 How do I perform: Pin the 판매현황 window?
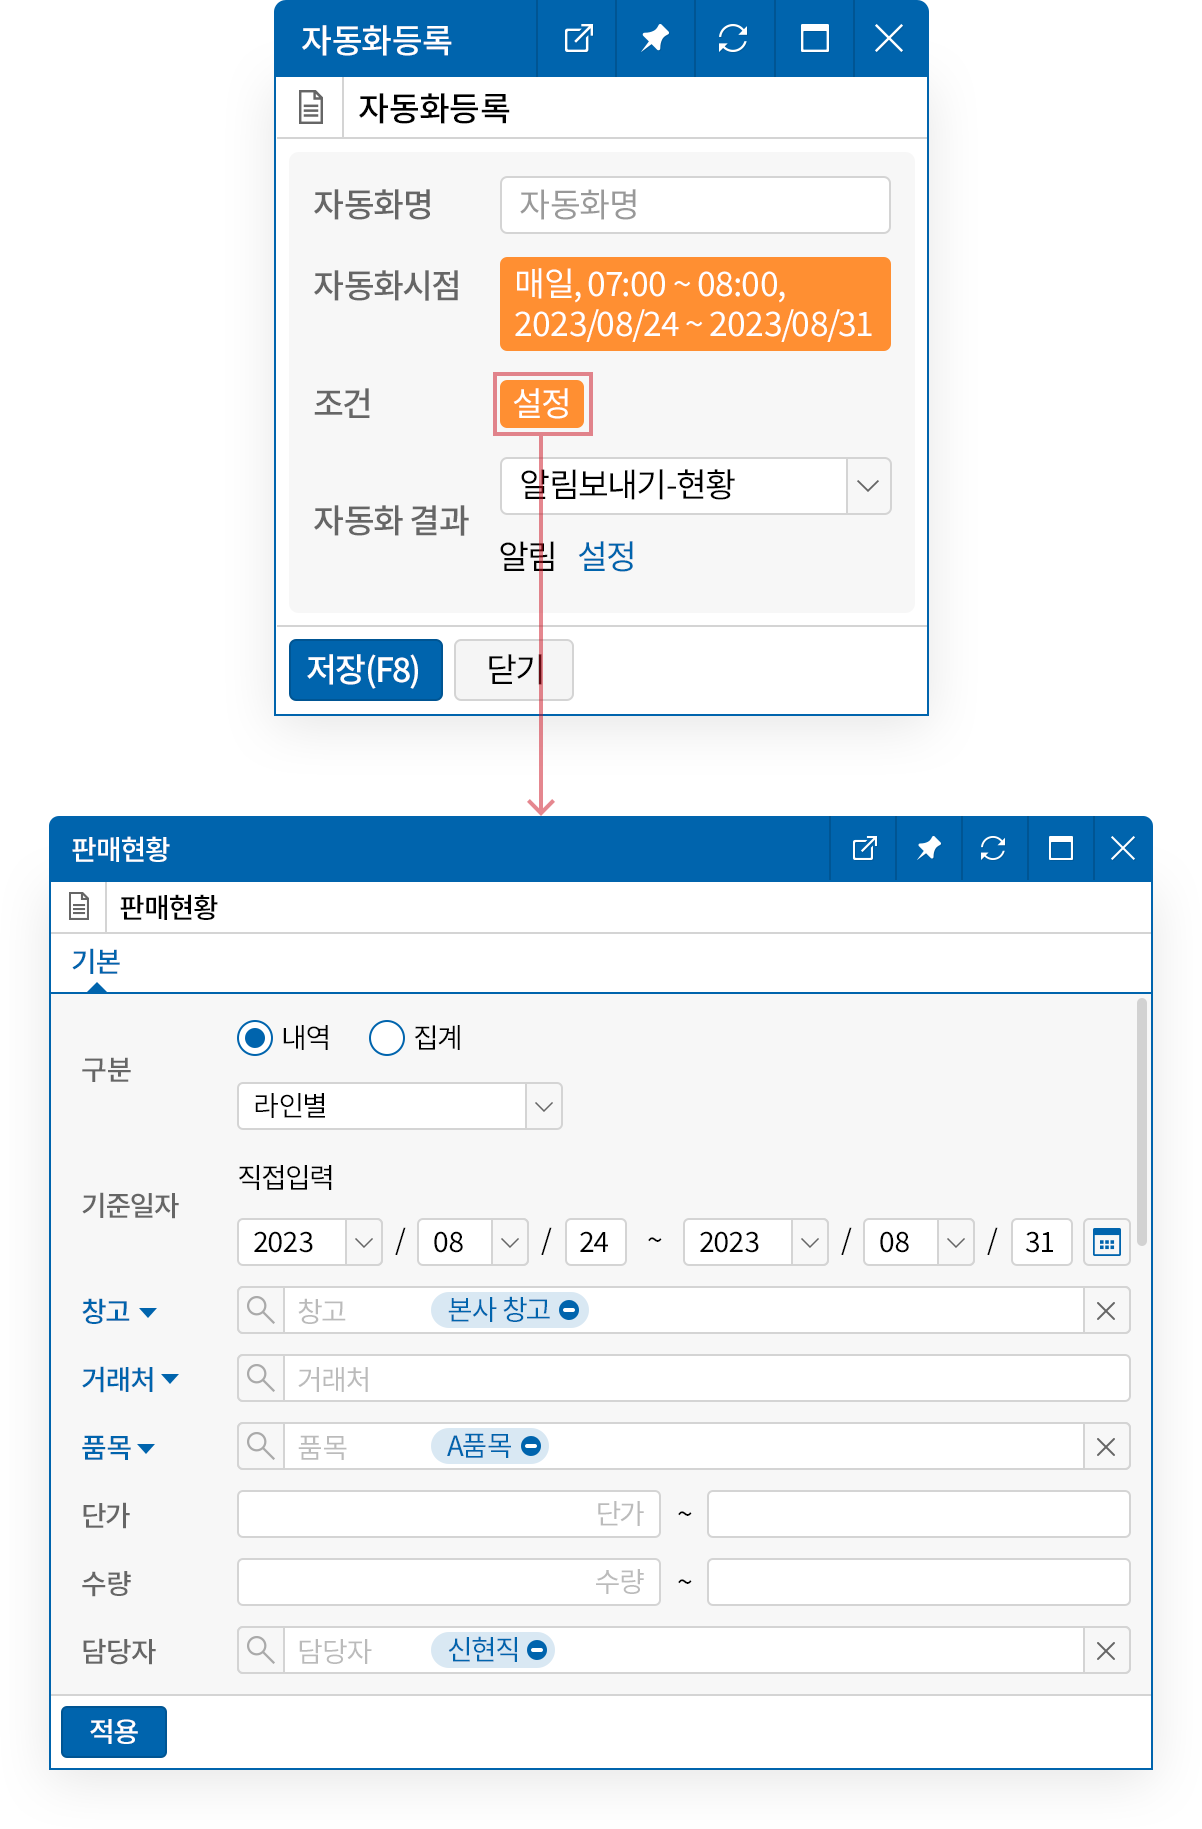(929, 849)
